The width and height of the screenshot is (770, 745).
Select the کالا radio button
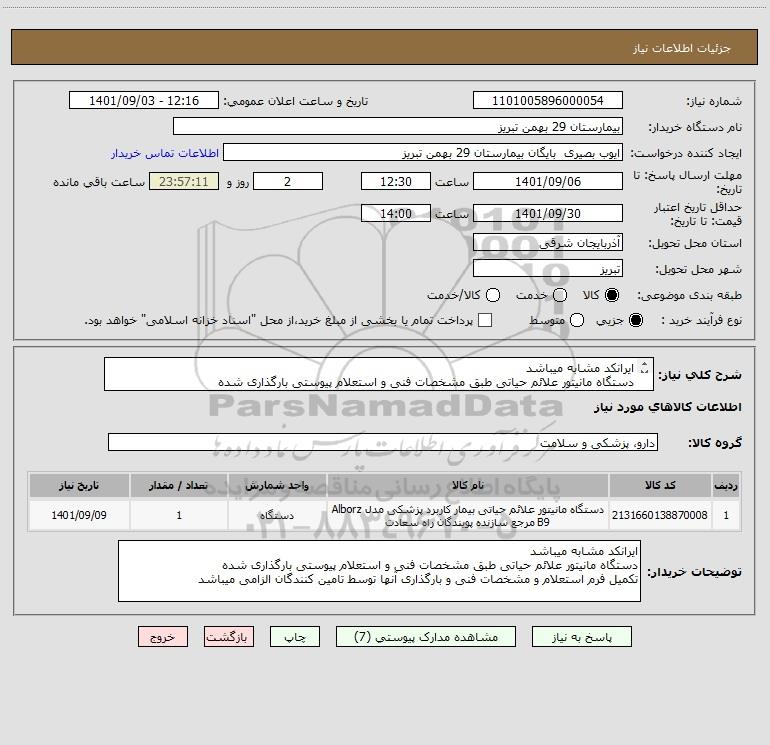[612, 295]
